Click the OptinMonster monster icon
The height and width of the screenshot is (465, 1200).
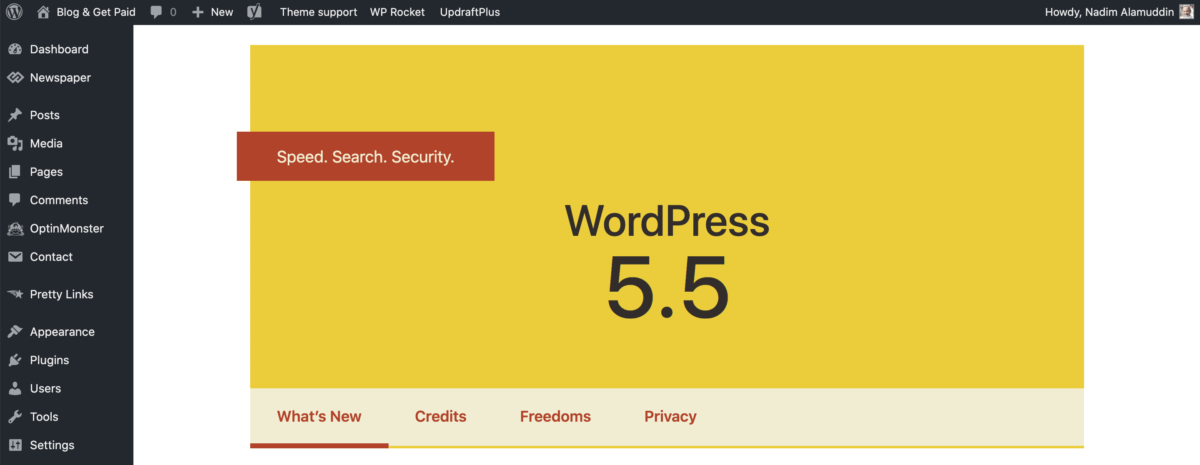pyautogui.click(x=15, y=228)
